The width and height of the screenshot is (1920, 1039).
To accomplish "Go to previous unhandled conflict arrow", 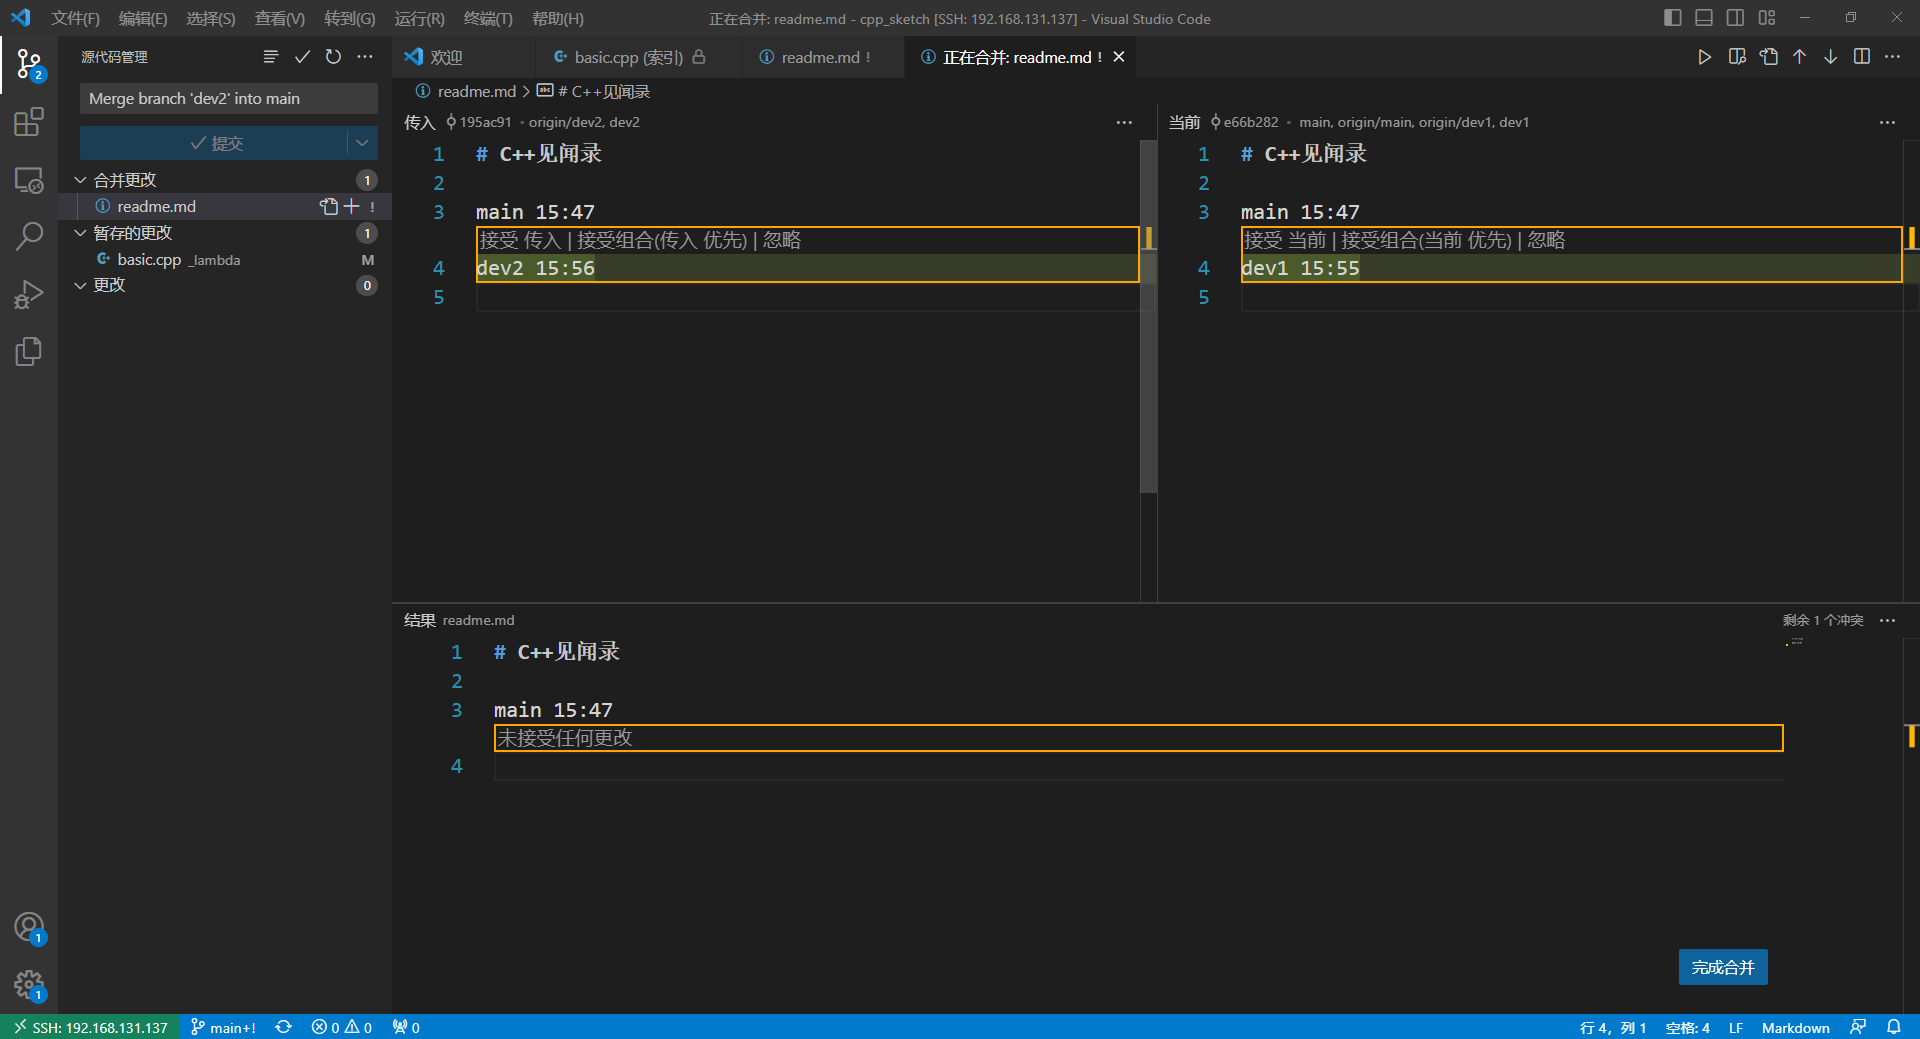I will 1799,57.
